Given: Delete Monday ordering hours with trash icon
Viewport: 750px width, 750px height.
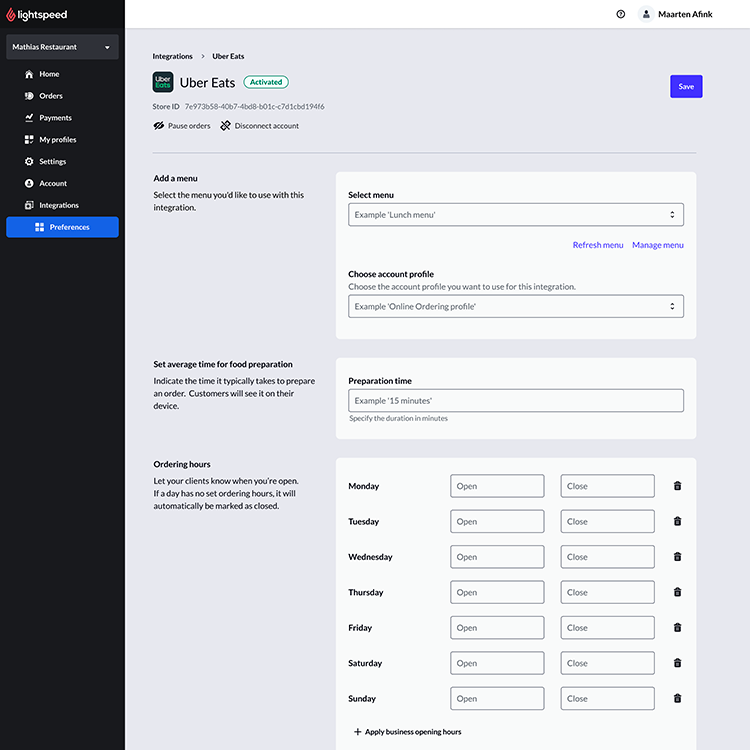Looking at the screenshot, I should point(677,486).
